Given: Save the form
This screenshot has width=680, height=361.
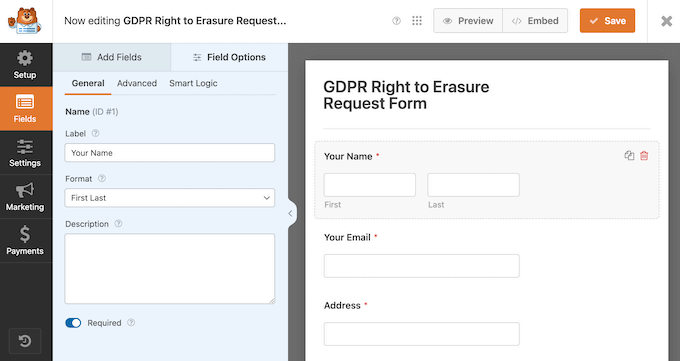Looking at the screenshot, I should [x=607, y=20].
